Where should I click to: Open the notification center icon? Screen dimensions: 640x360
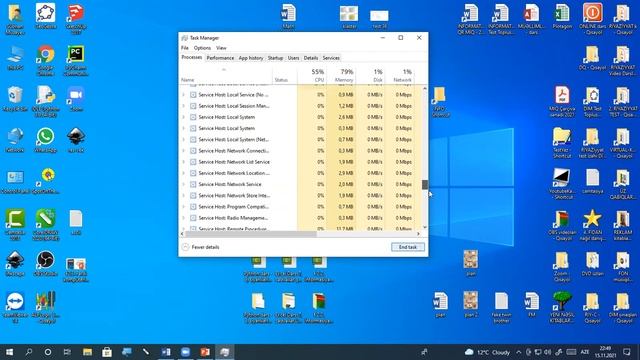tap(627, 352)
